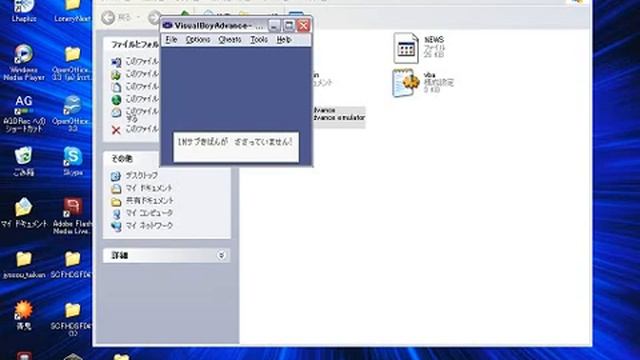Click the Explorer Back button
Viewport: 640px width, 360px height.
[108, 18]
